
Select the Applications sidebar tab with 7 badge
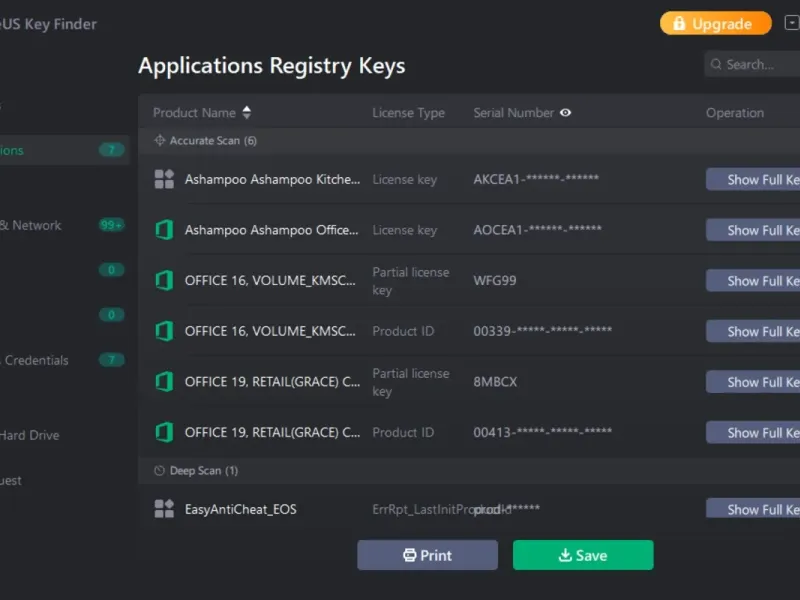(x=64, y=149)
